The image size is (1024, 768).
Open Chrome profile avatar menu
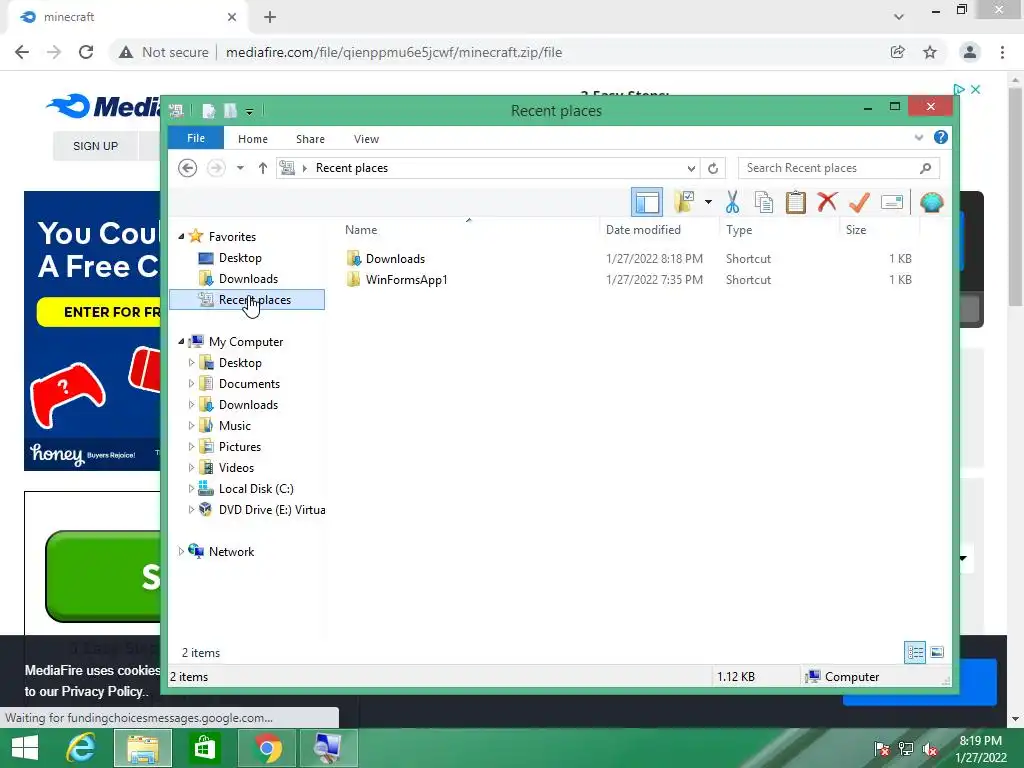click(x=970, y=52)
